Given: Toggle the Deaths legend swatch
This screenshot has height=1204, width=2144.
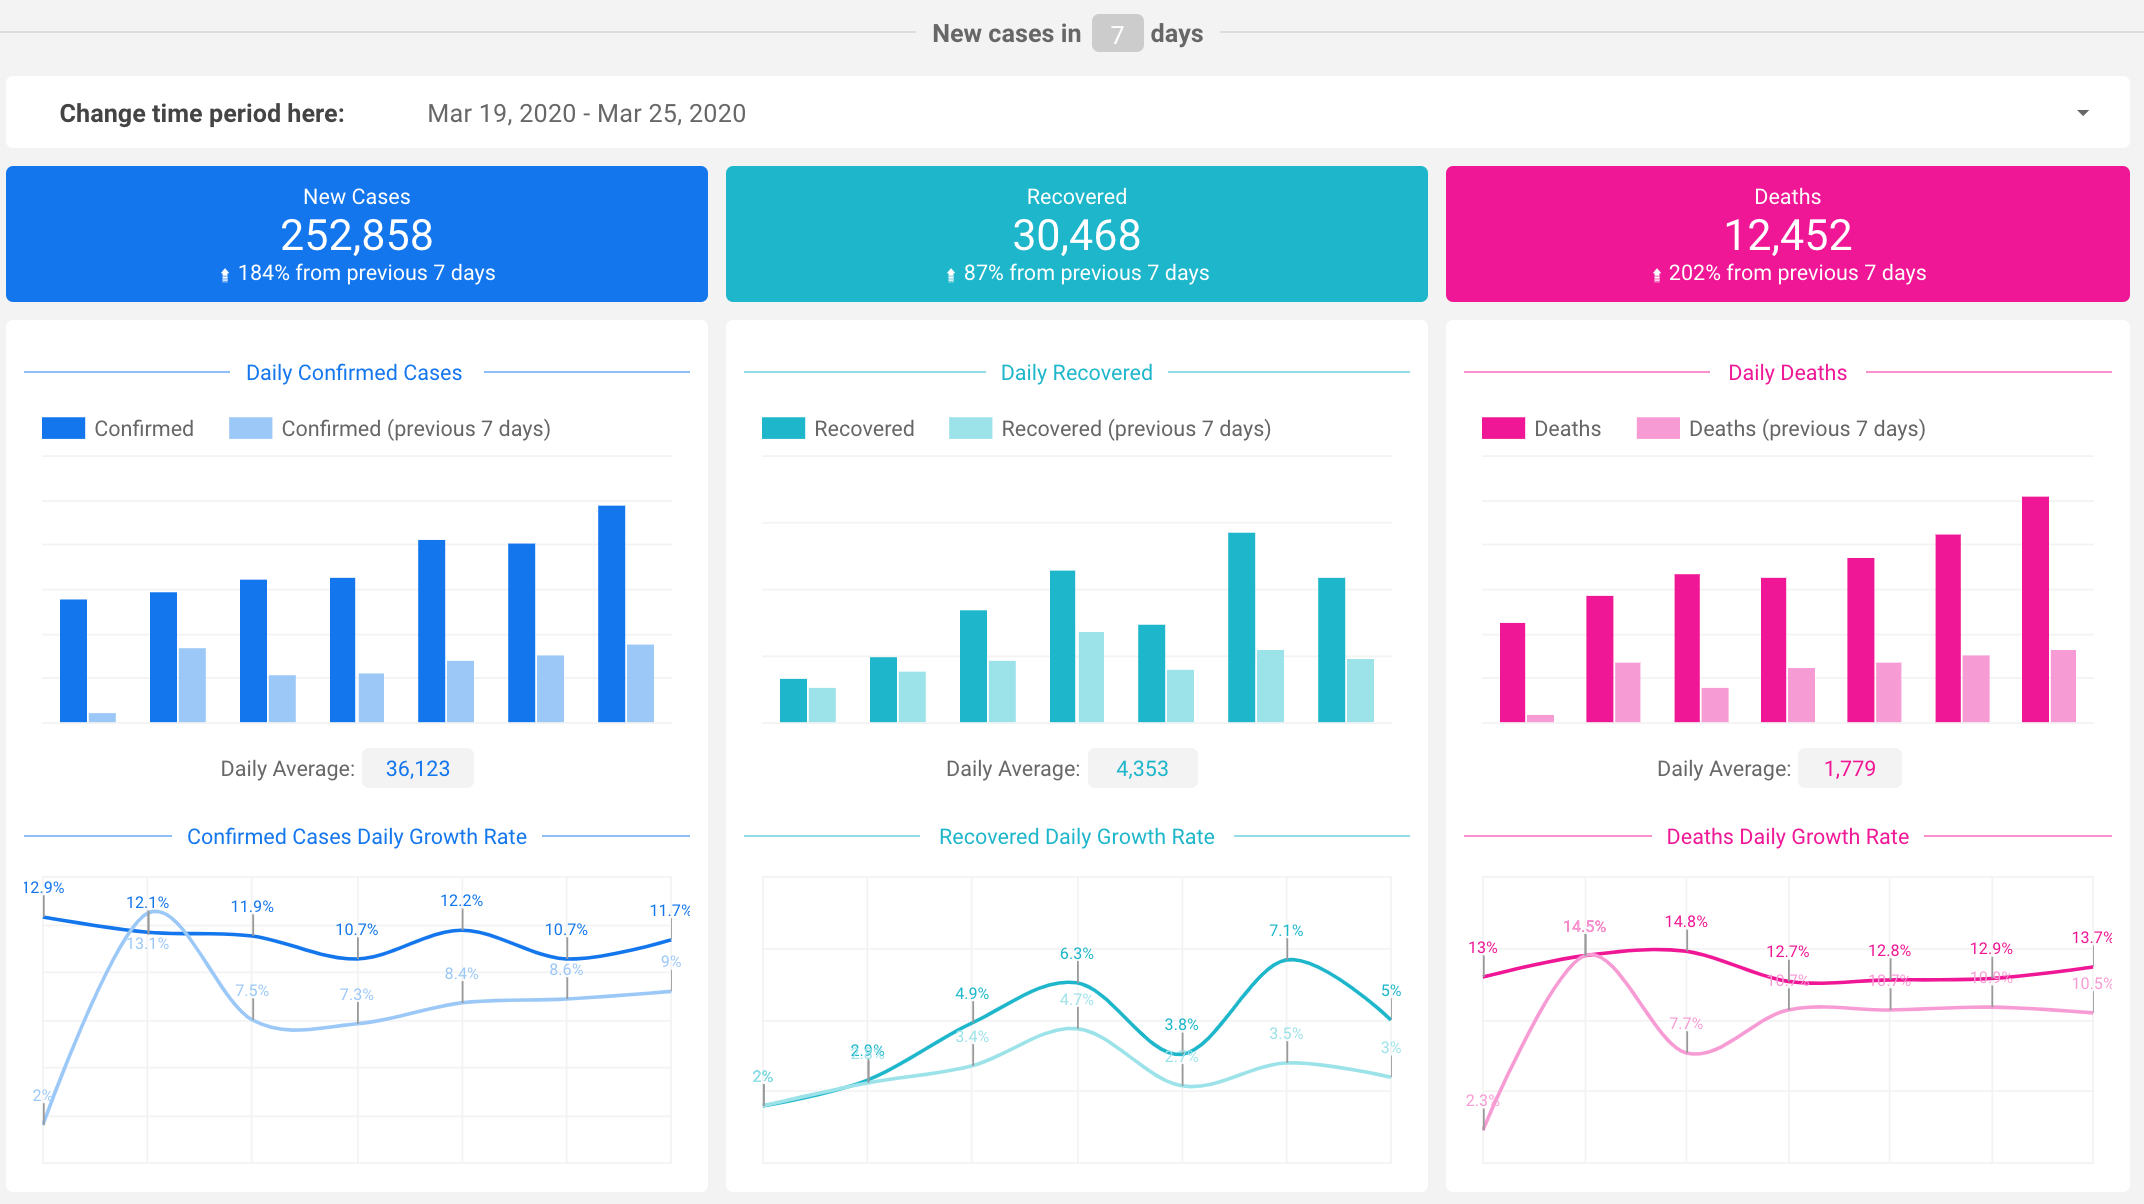Looking at the screenshot, I should point(1503,428).
